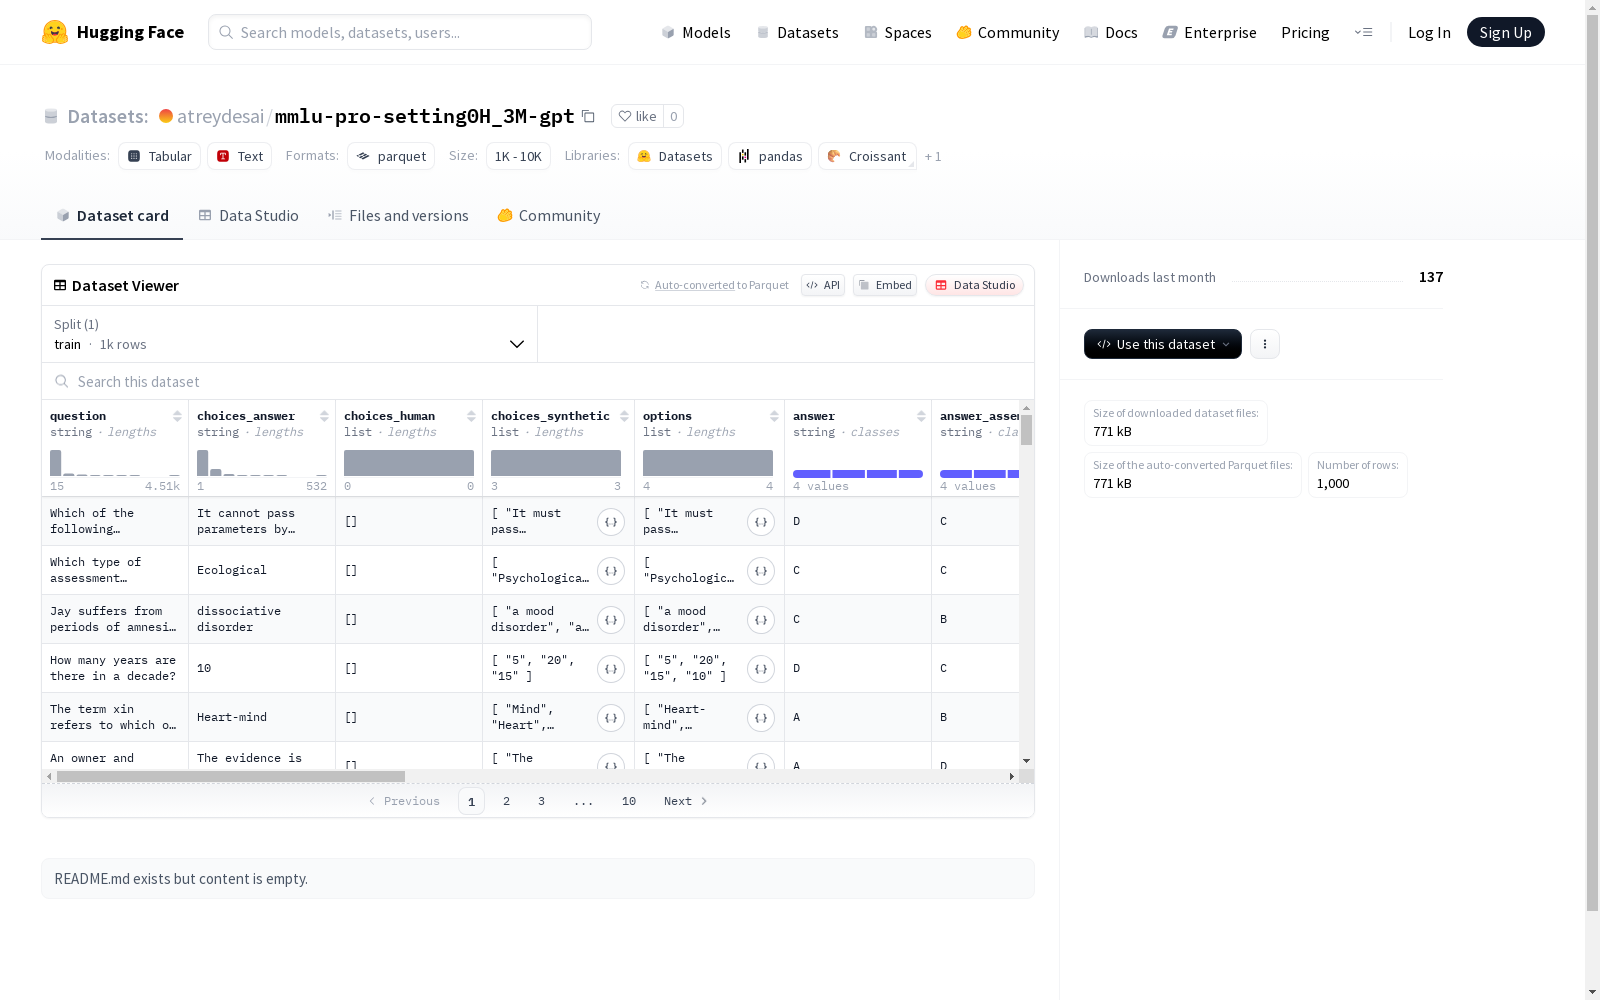Screen dimensions: 1600x1000
Task: Select the pandas library tag
Action: pyautogui.click(x=770, y=156)
